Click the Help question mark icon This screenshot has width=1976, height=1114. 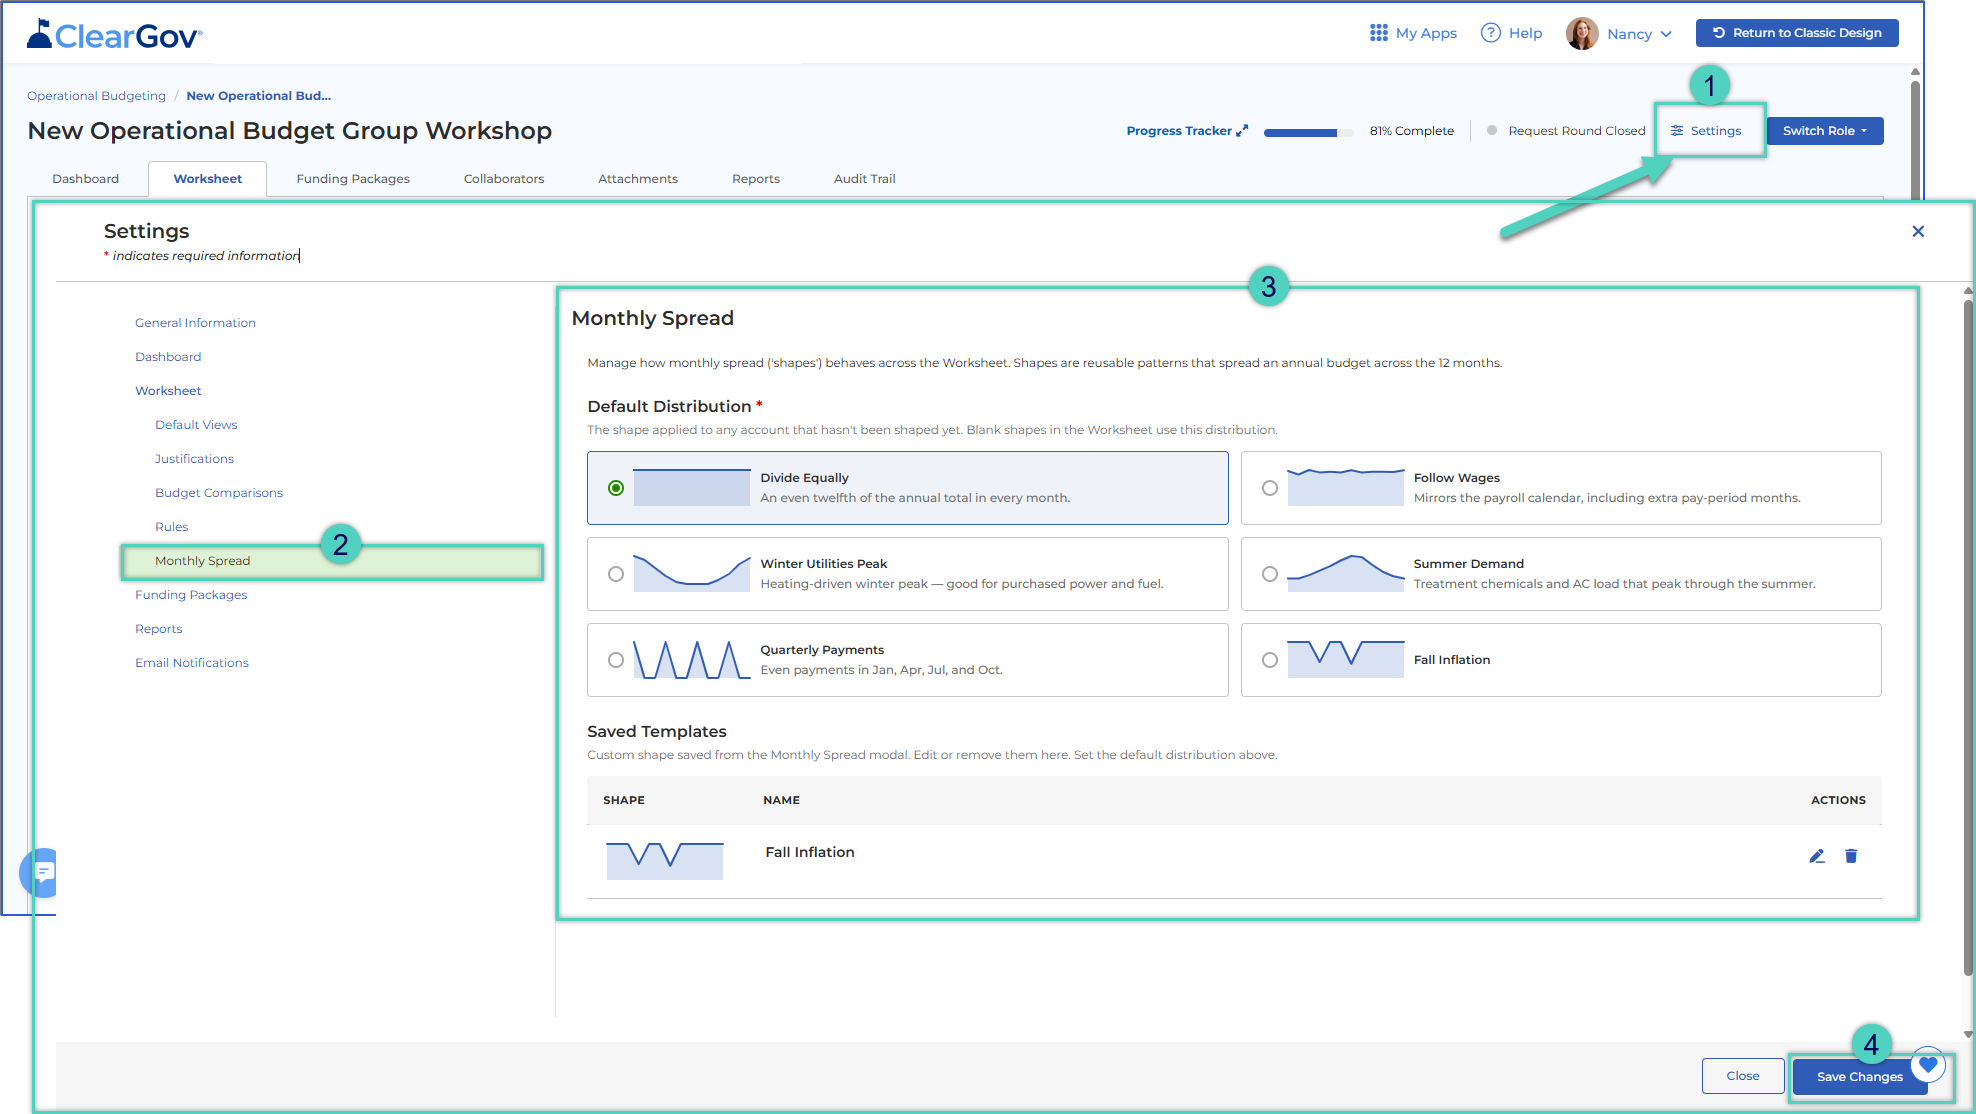click(x=1490, y=33)
